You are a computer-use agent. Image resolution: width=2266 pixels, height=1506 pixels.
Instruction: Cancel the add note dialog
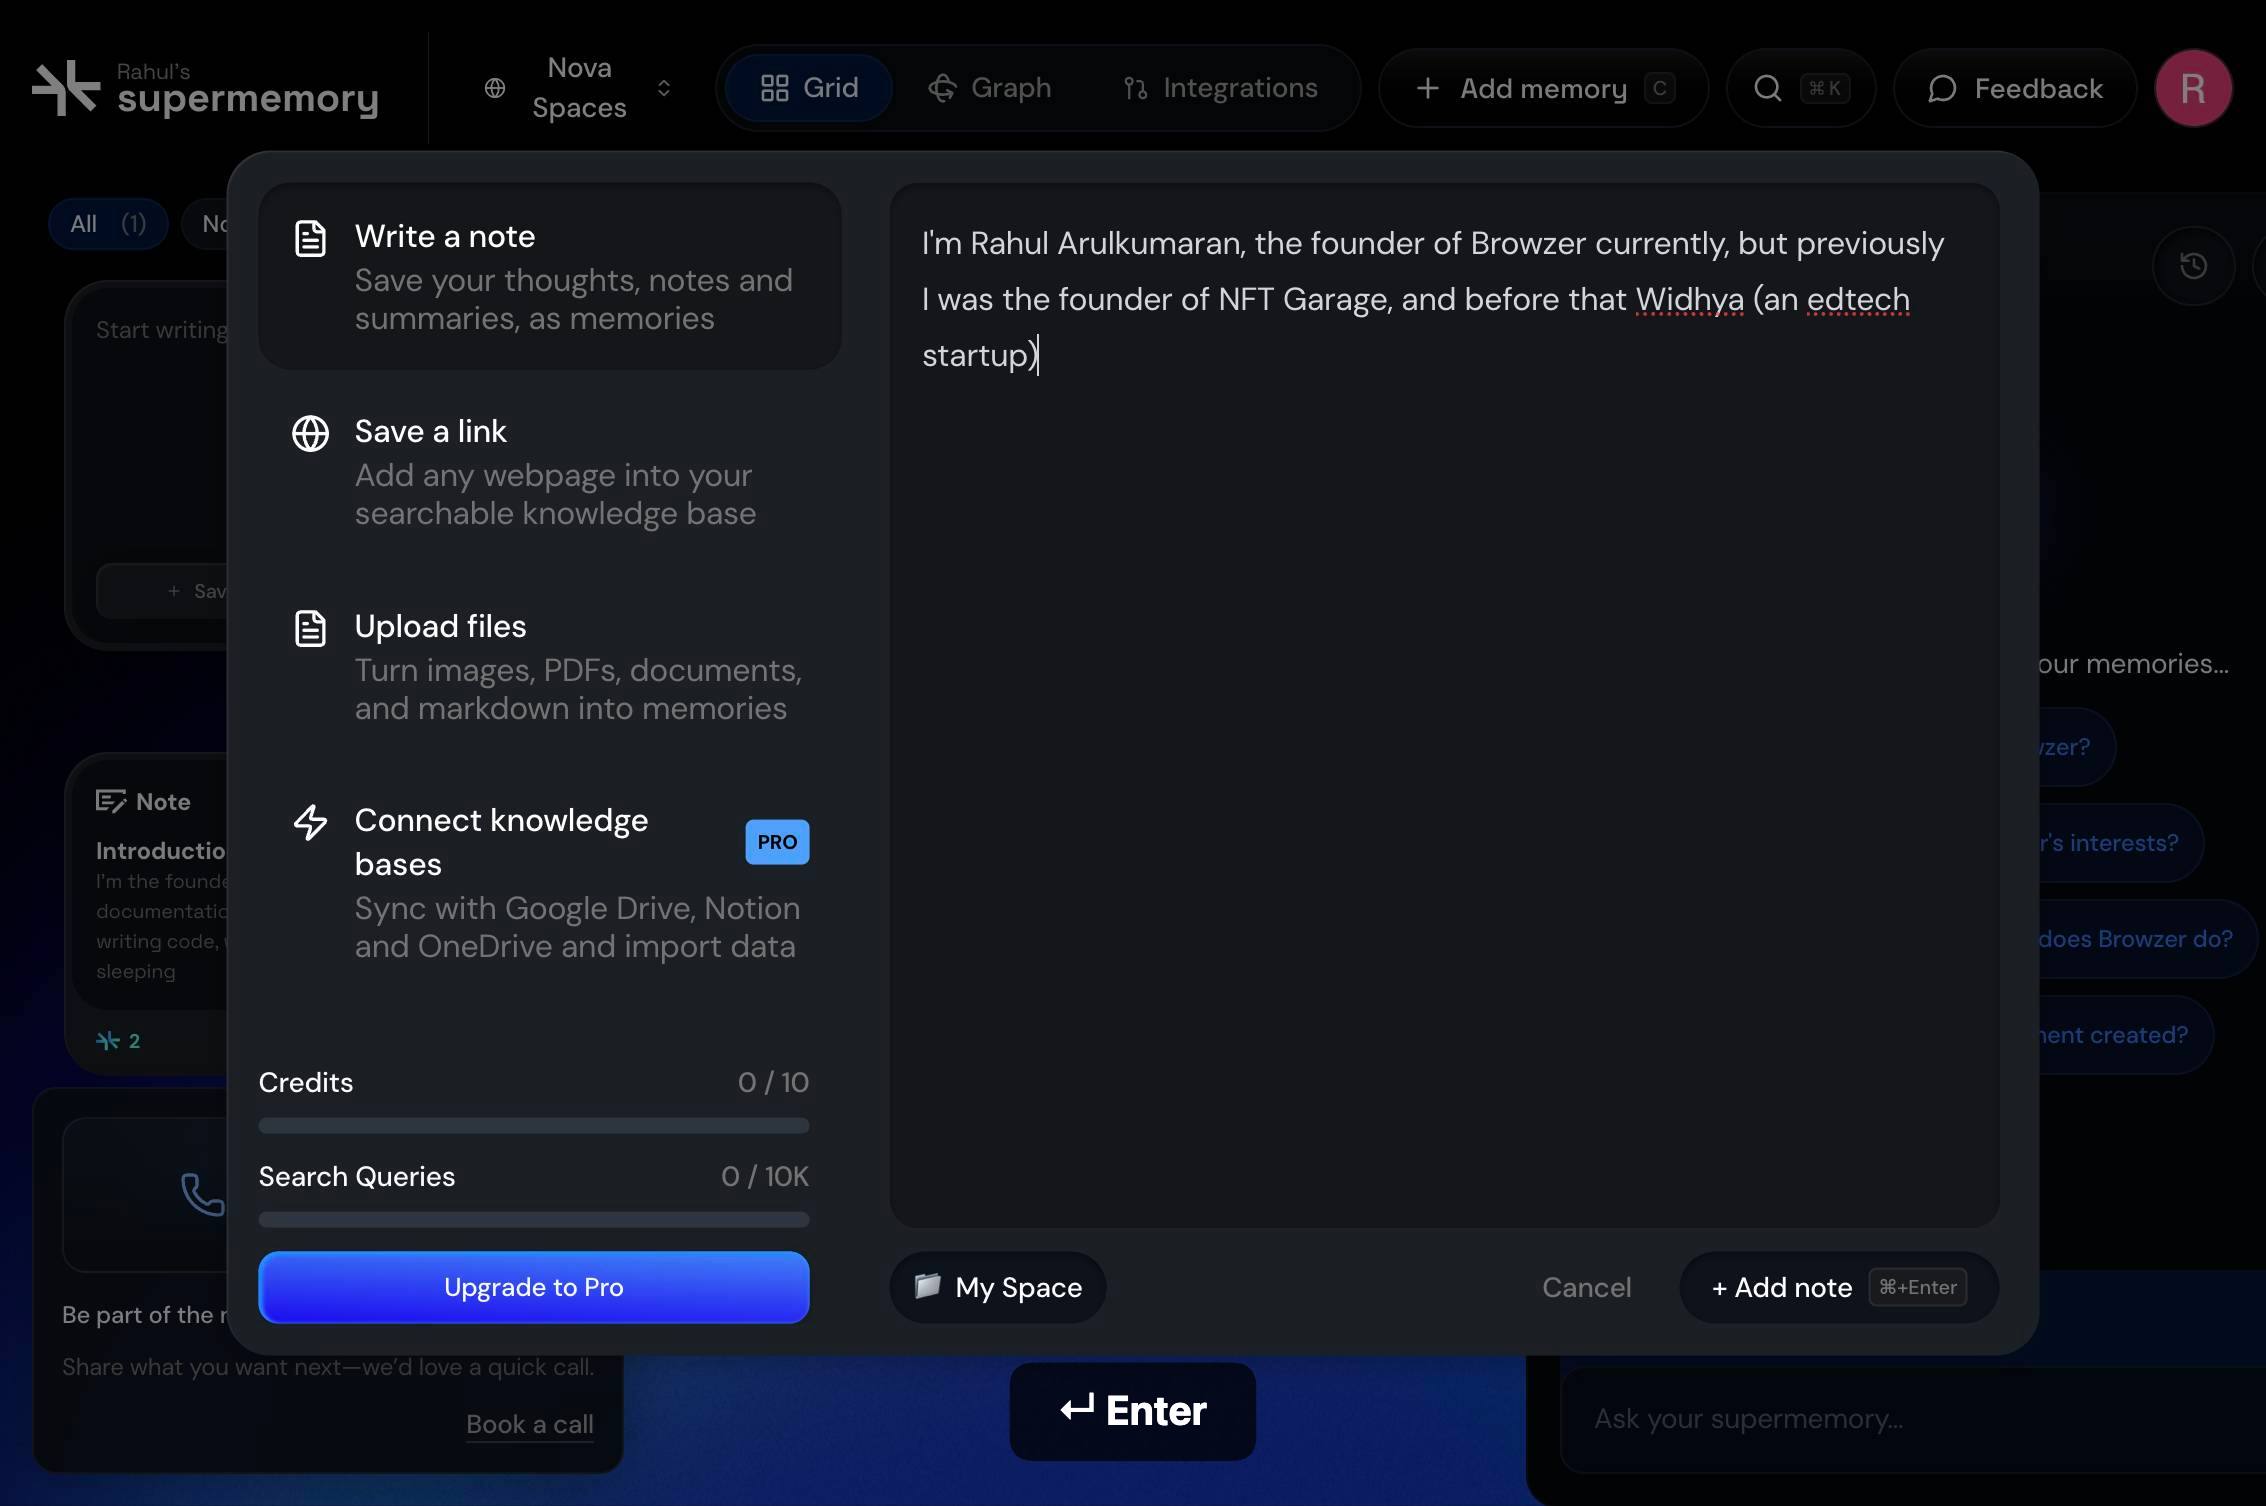click(x=1586, y=1287)
